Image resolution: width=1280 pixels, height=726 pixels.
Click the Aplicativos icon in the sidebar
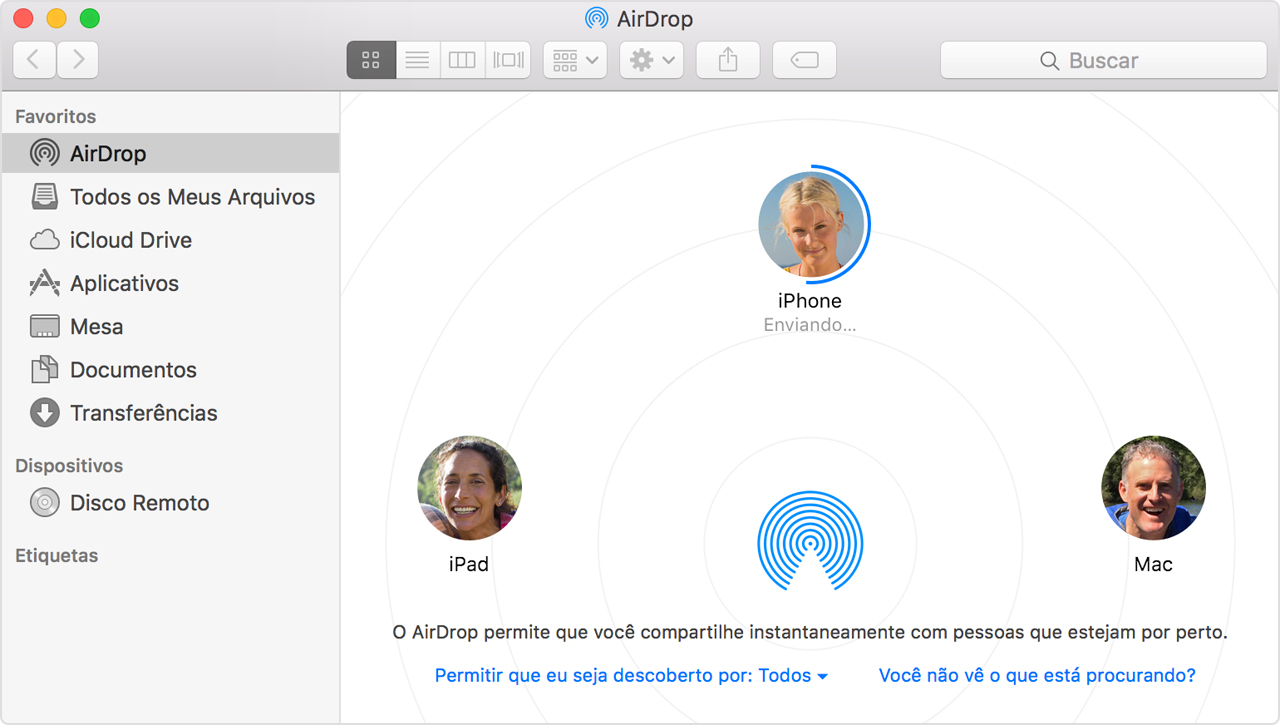click(x=44, y=283)
